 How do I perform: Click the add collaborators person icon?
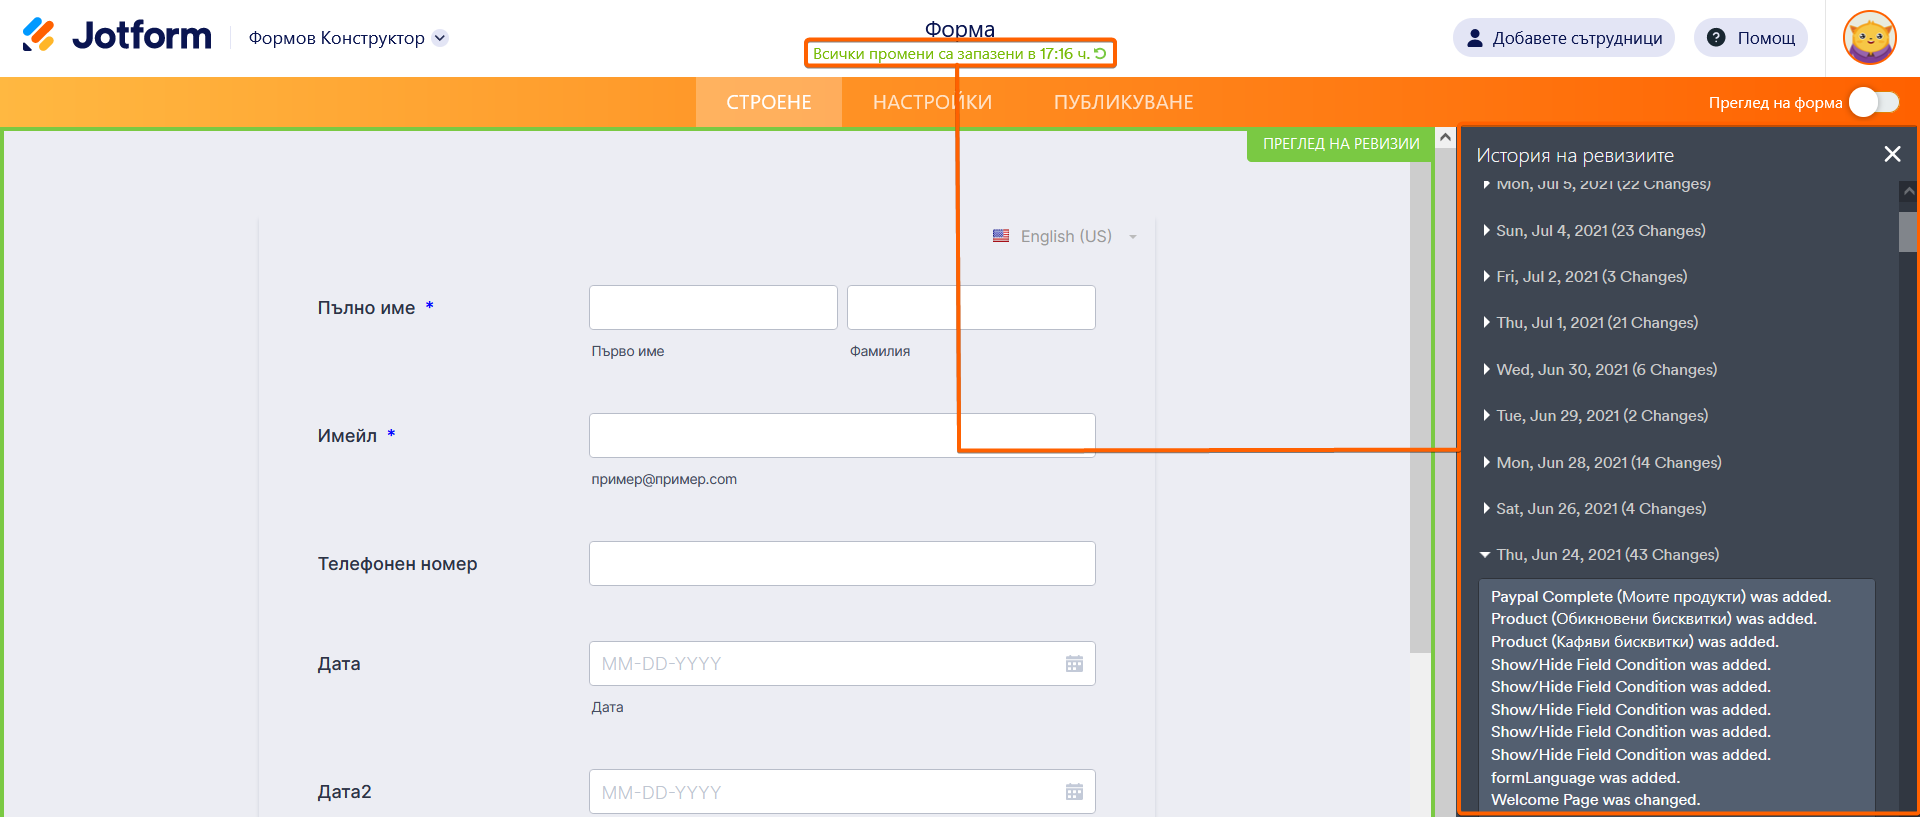click(x=1474, y=38)
